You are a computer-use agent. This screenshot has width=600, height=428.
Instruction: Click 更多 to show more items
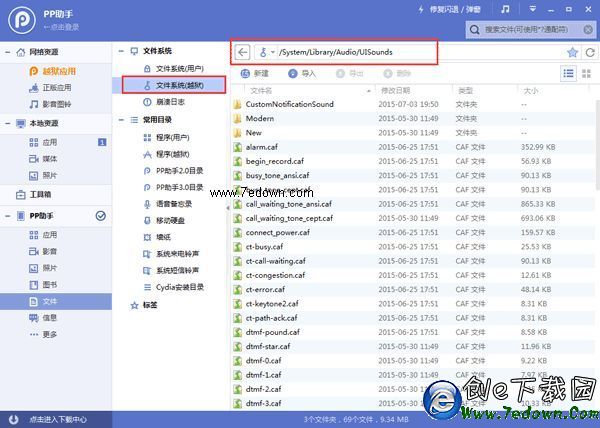point(43,334)
